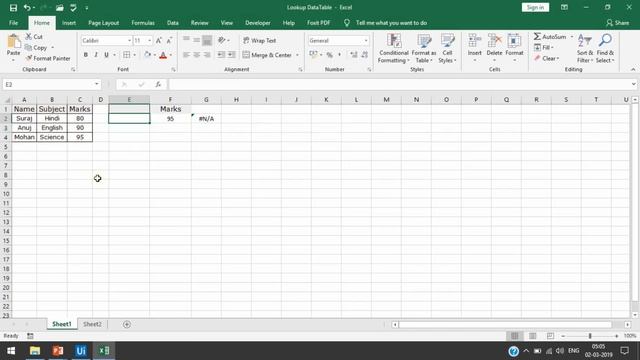Viewport: 640px width, 360px height.
Task: Expand the Merge & Center dropdown arrow
Action: 297,55
